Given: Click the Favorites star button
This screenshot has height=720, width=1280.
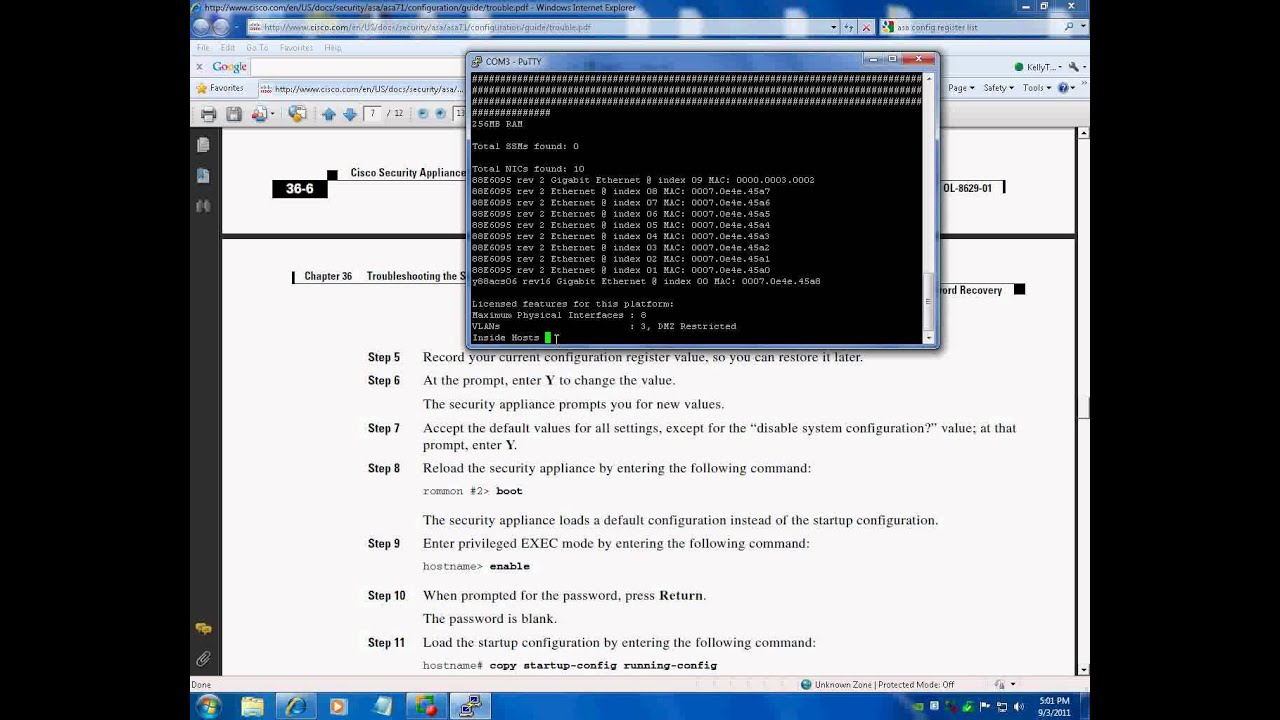Looking at the screenshot, I should click(x=221, y=88).
